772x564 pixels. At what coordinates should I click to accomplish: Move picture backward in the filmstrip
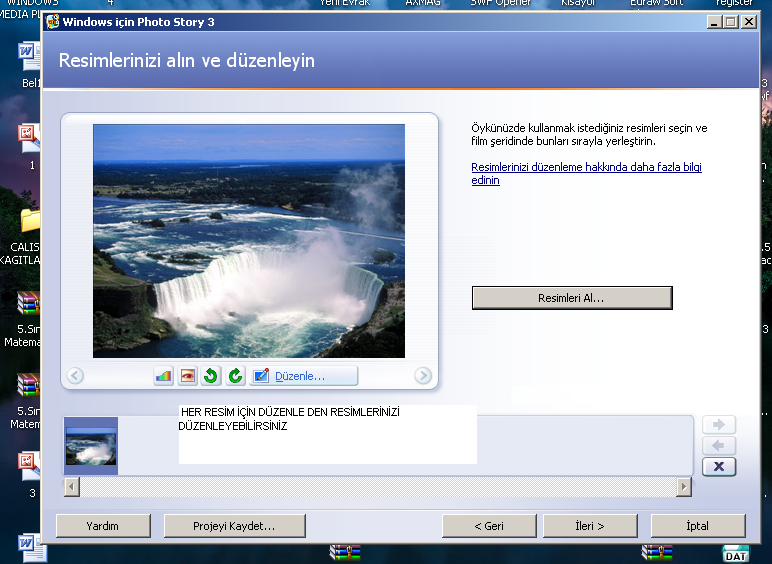click(719, 446)
